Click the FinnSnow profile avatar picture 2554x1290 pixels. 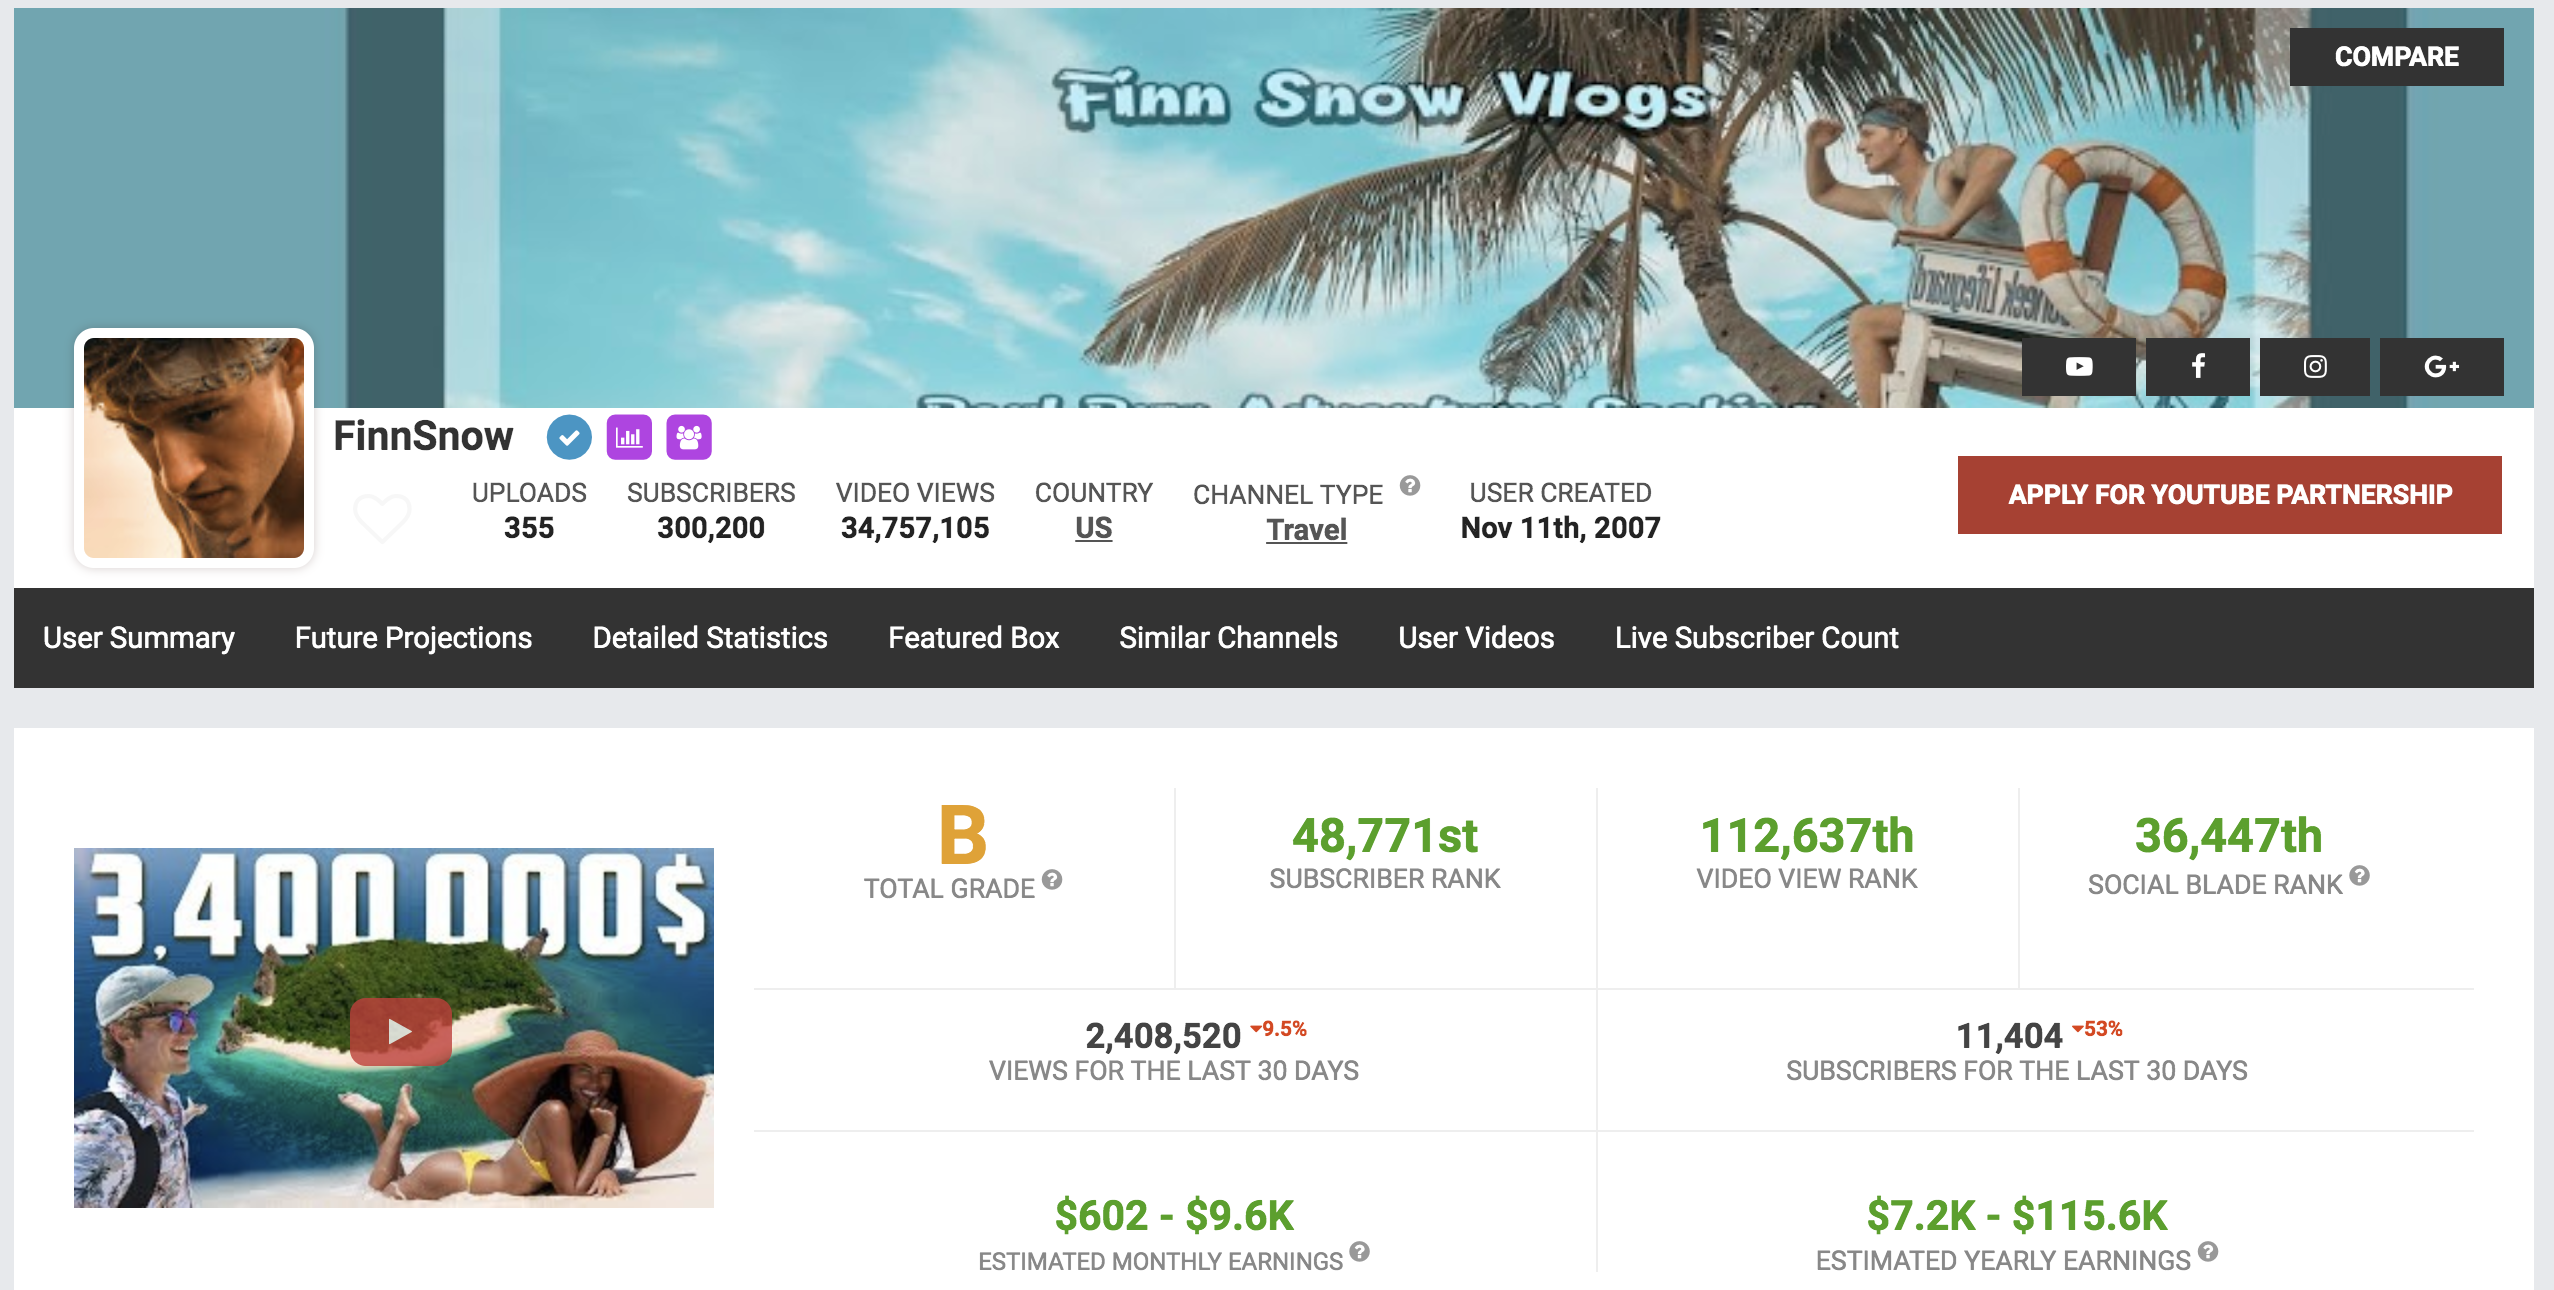(x=194, y=448)
